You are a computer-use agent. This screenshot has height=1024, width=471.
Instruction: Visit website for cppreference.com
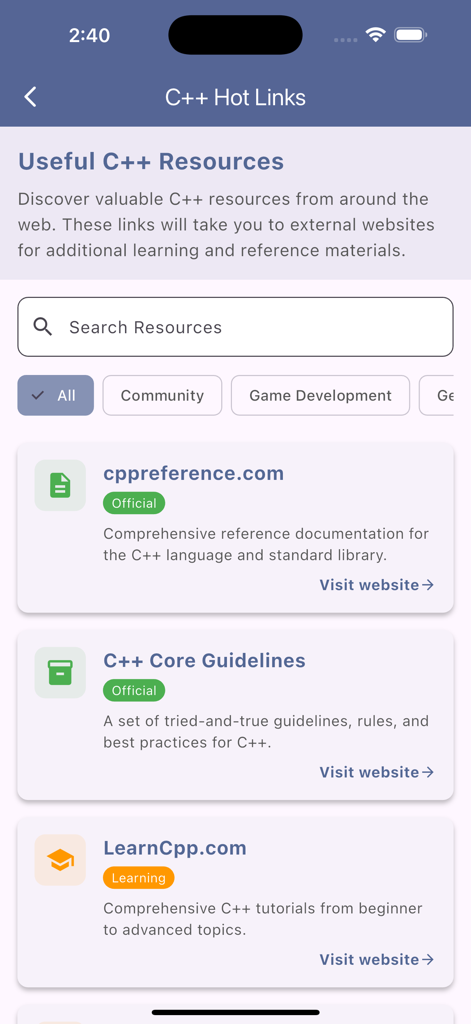pyautogui.click(x=377, y=584)
